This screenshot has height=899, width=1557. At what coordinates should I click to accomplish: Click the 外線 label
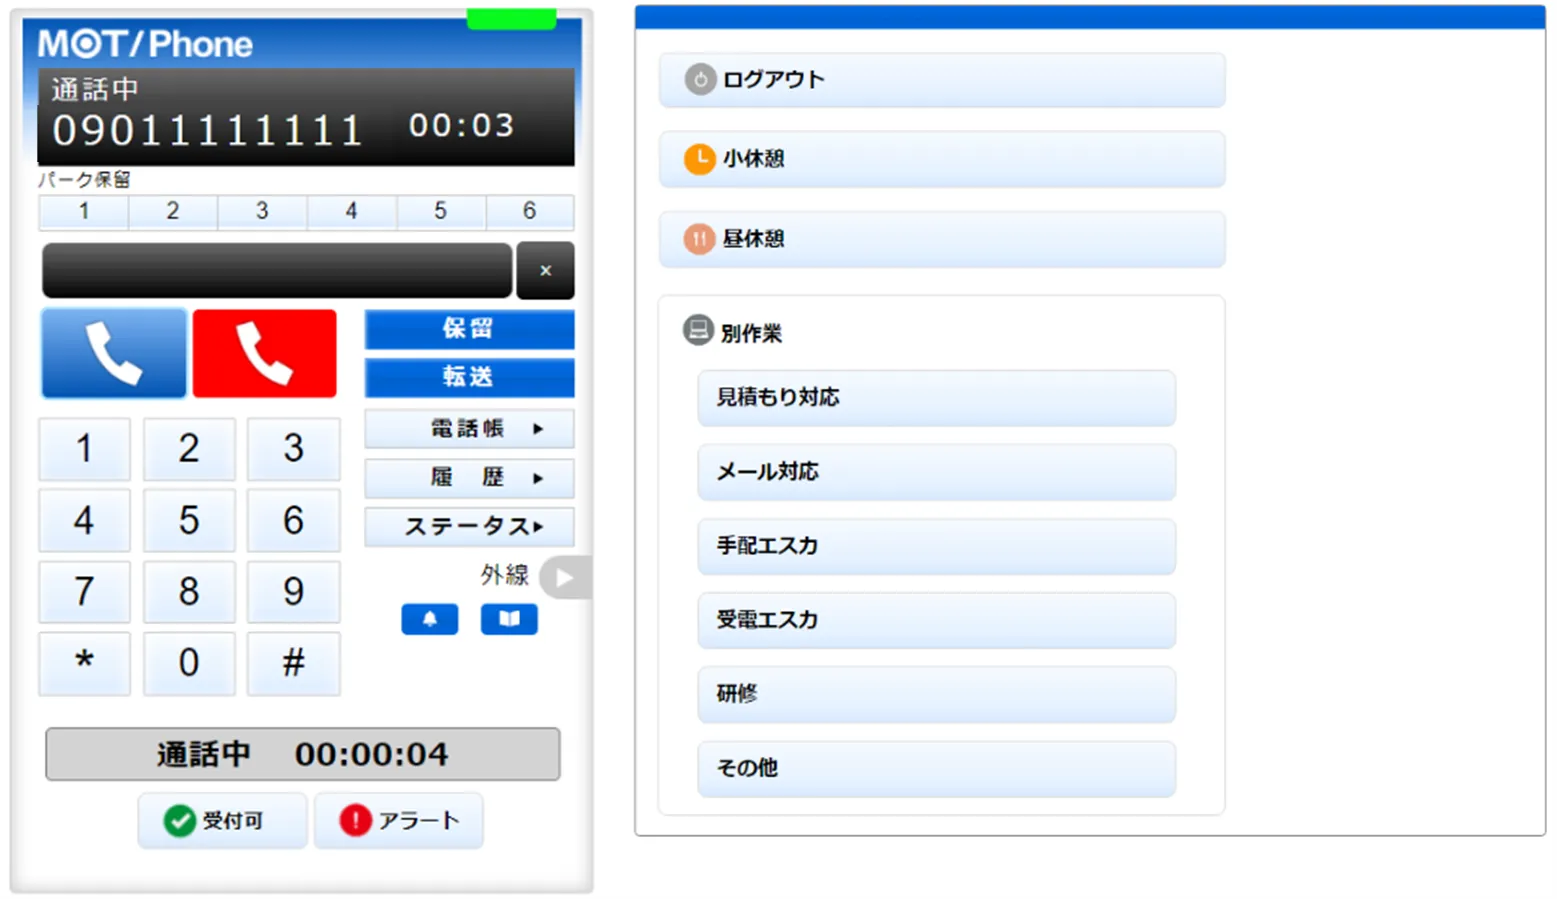[504, 575]
